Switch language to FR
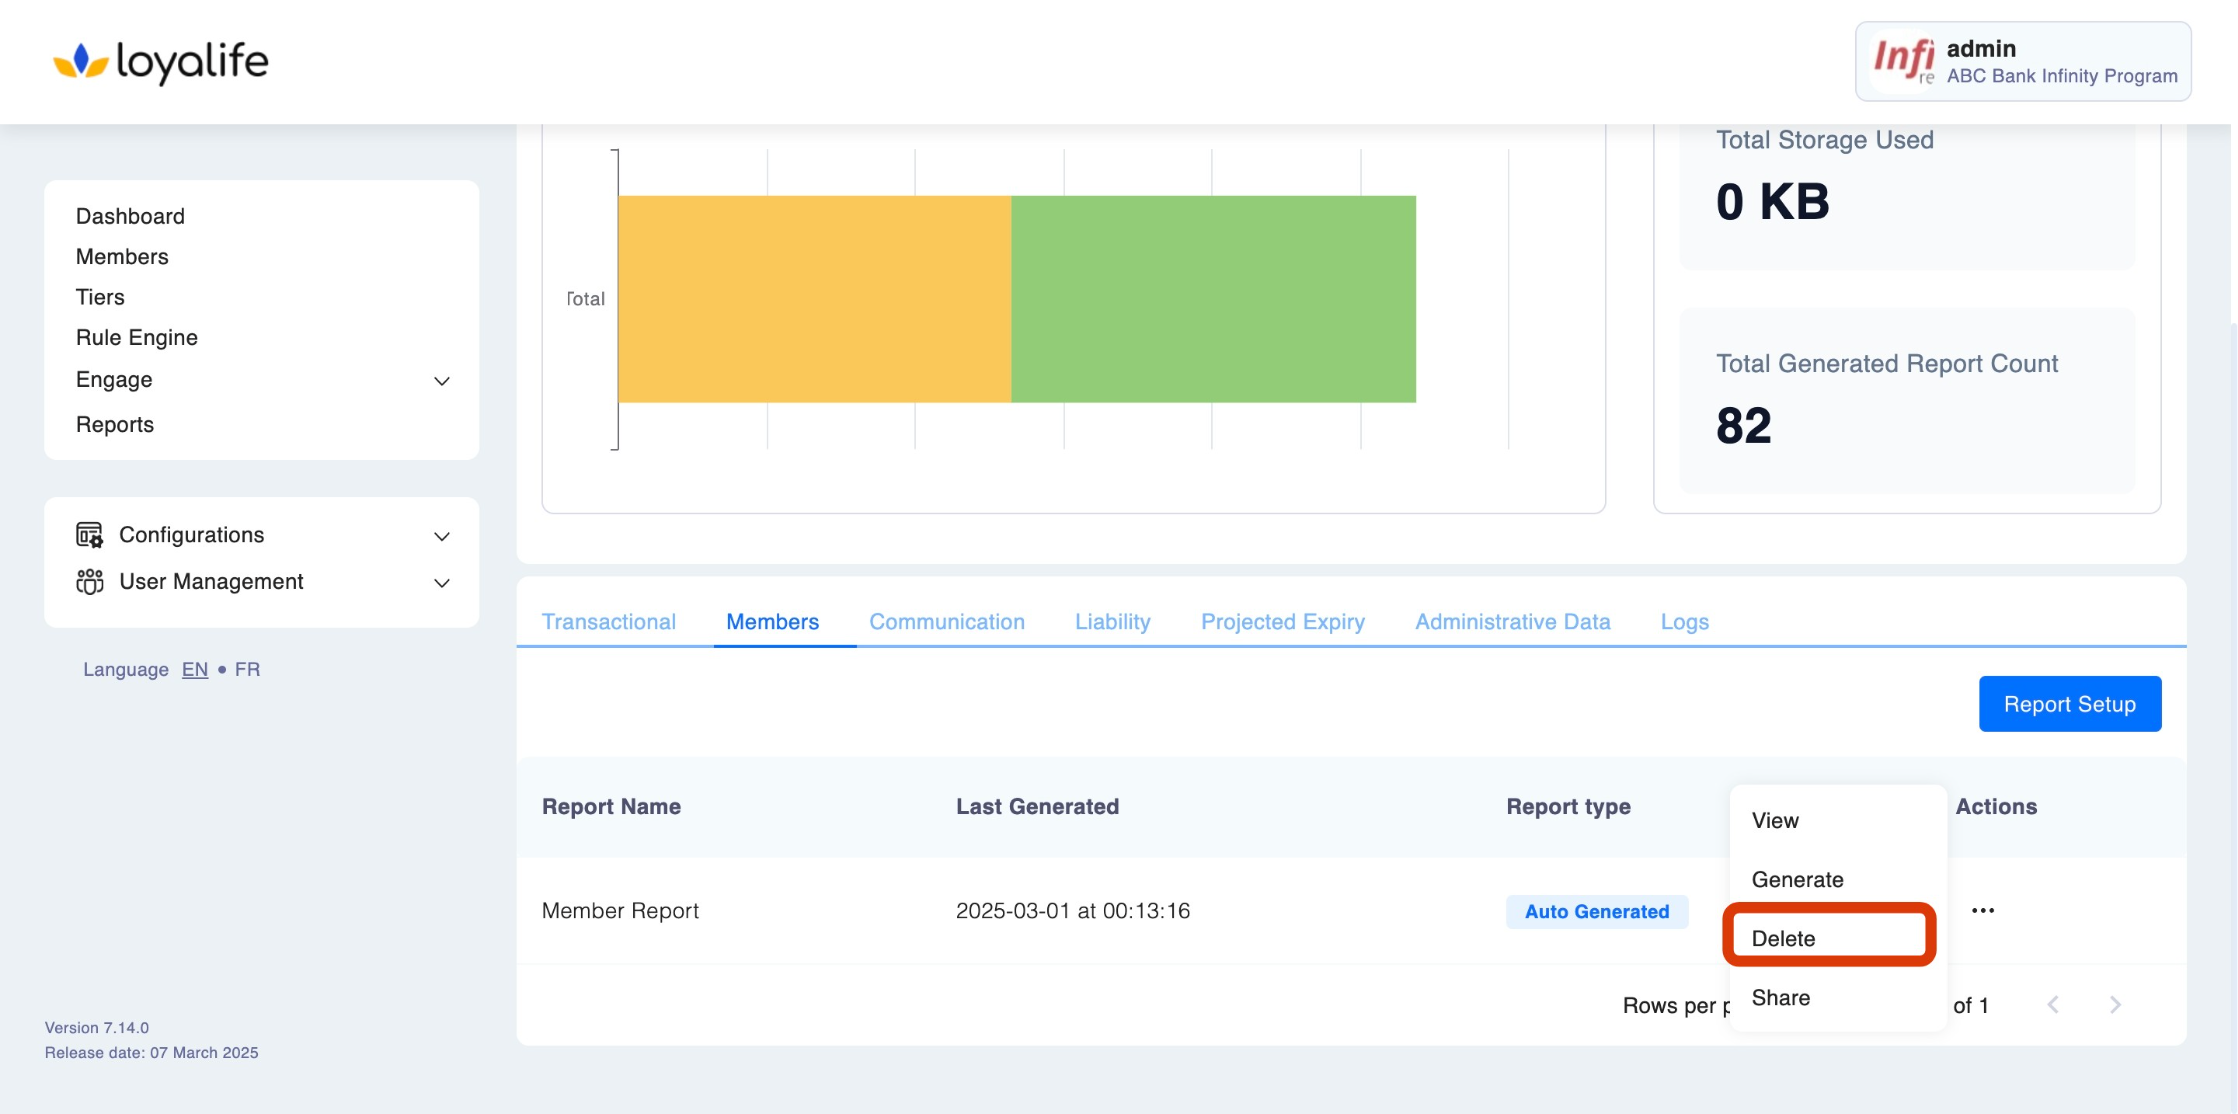Image resolution: width=2238 pixels, height=1114 pixels. pyautogui.click(x=247, y=670)
